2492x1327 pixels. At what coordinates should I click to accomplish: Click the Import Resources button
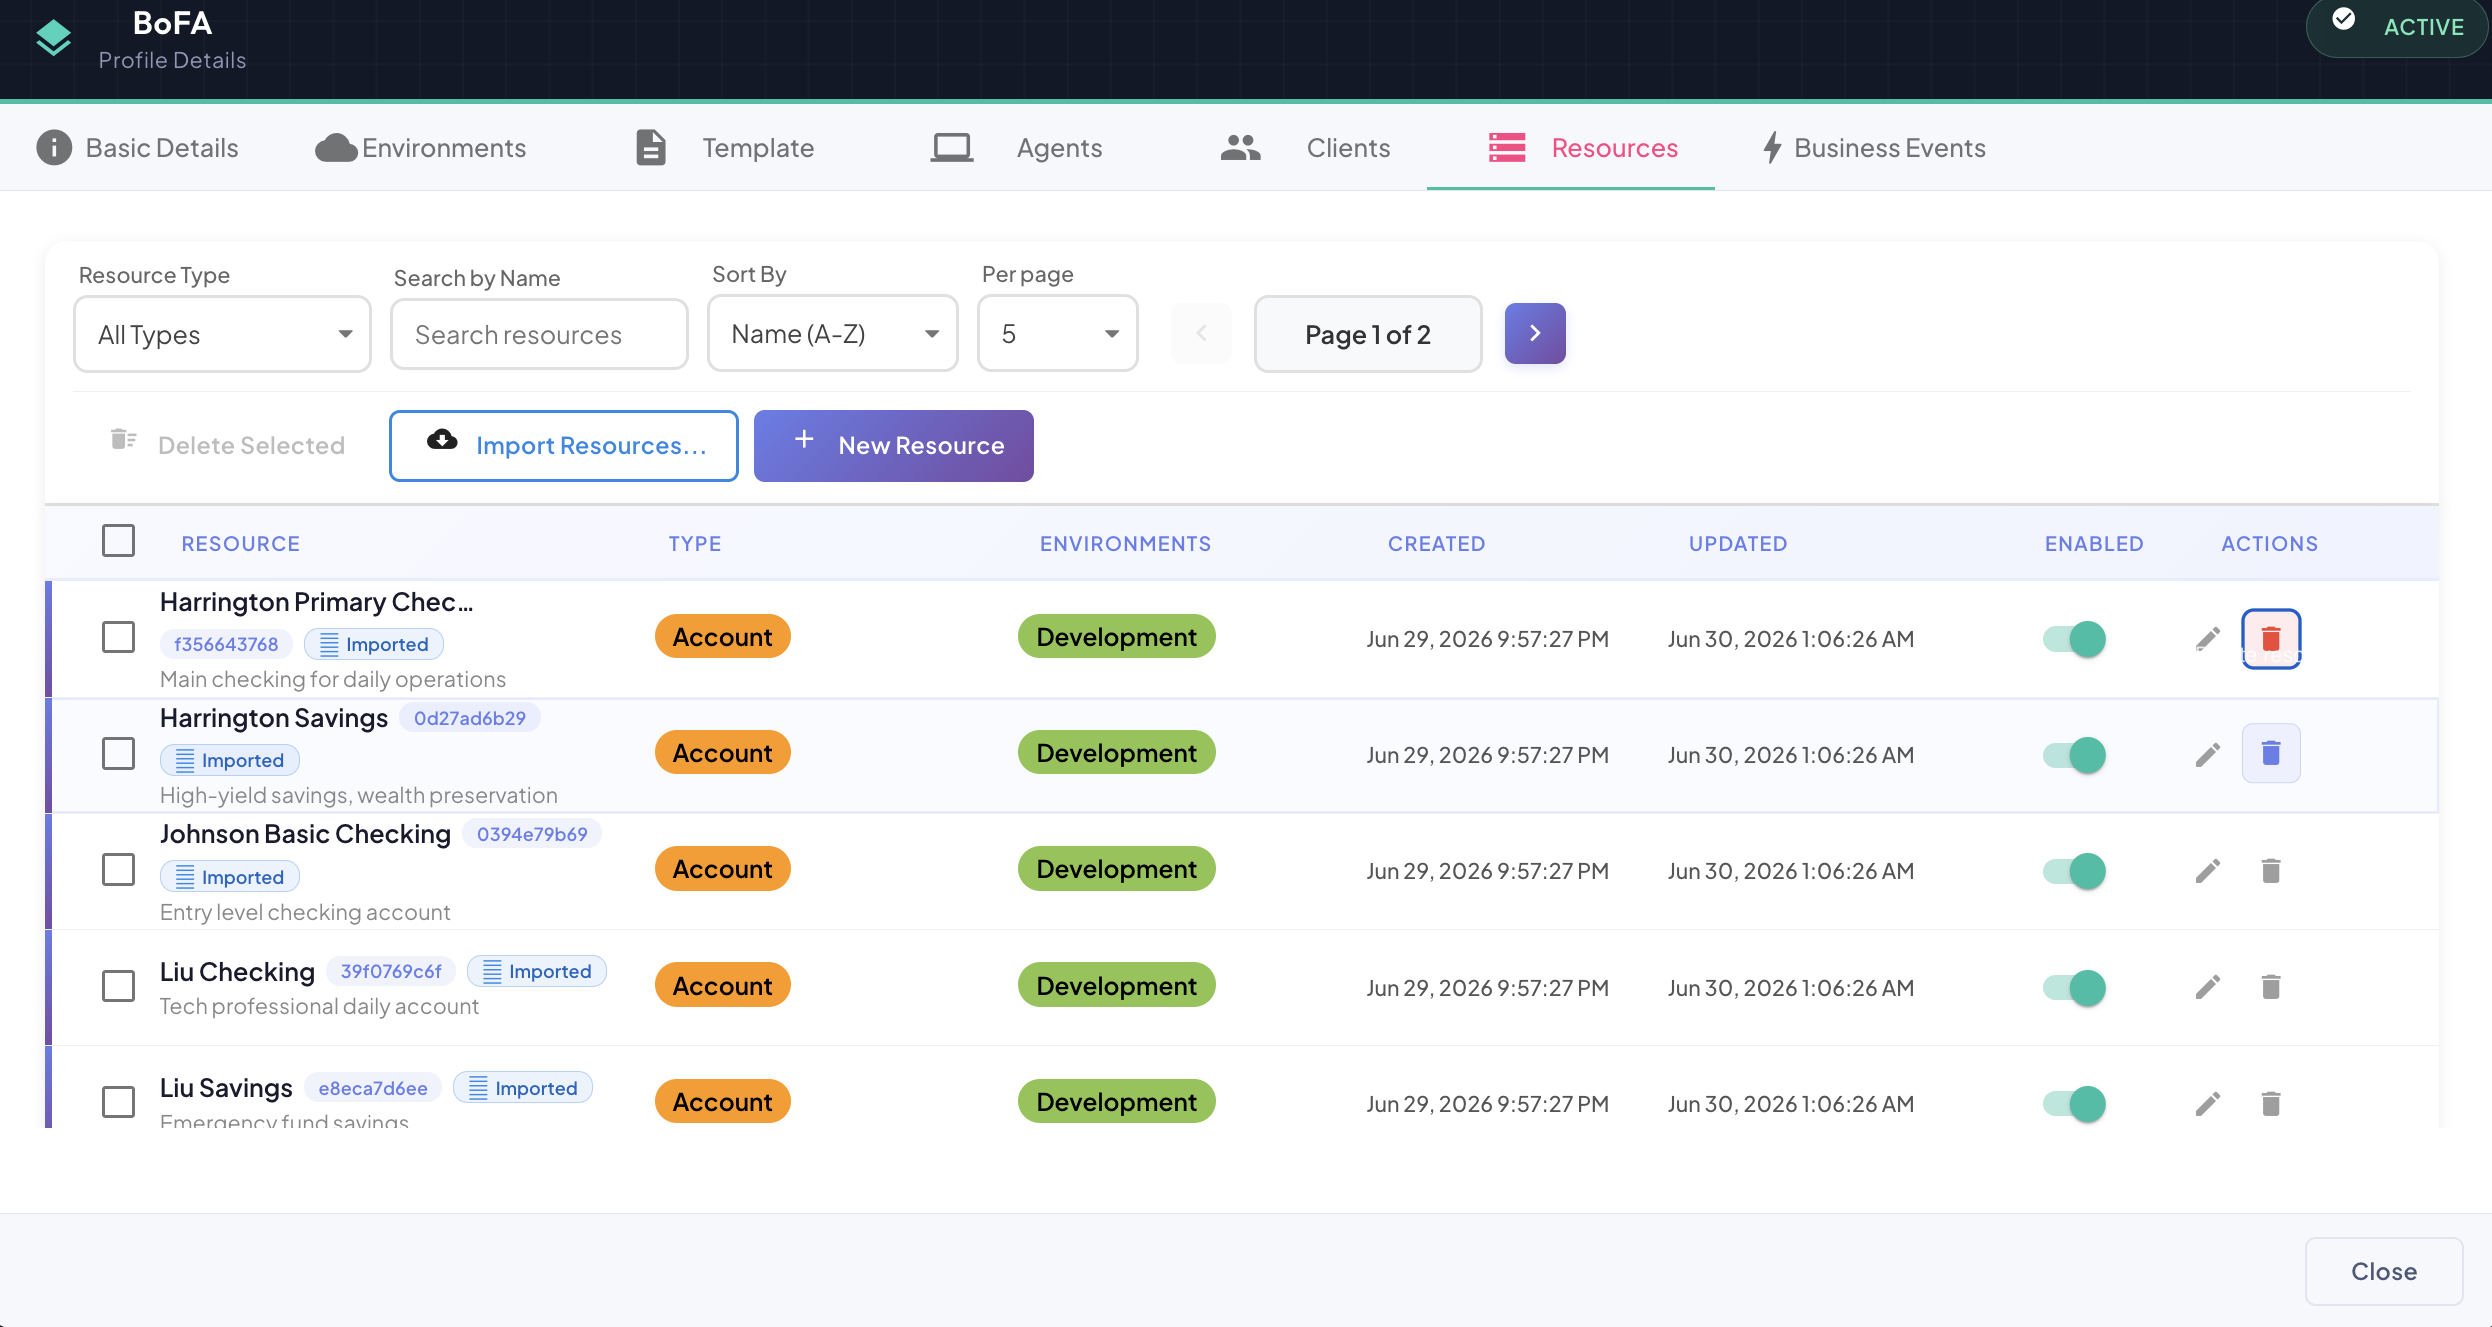pyautogui.click(x=564, y=446)
